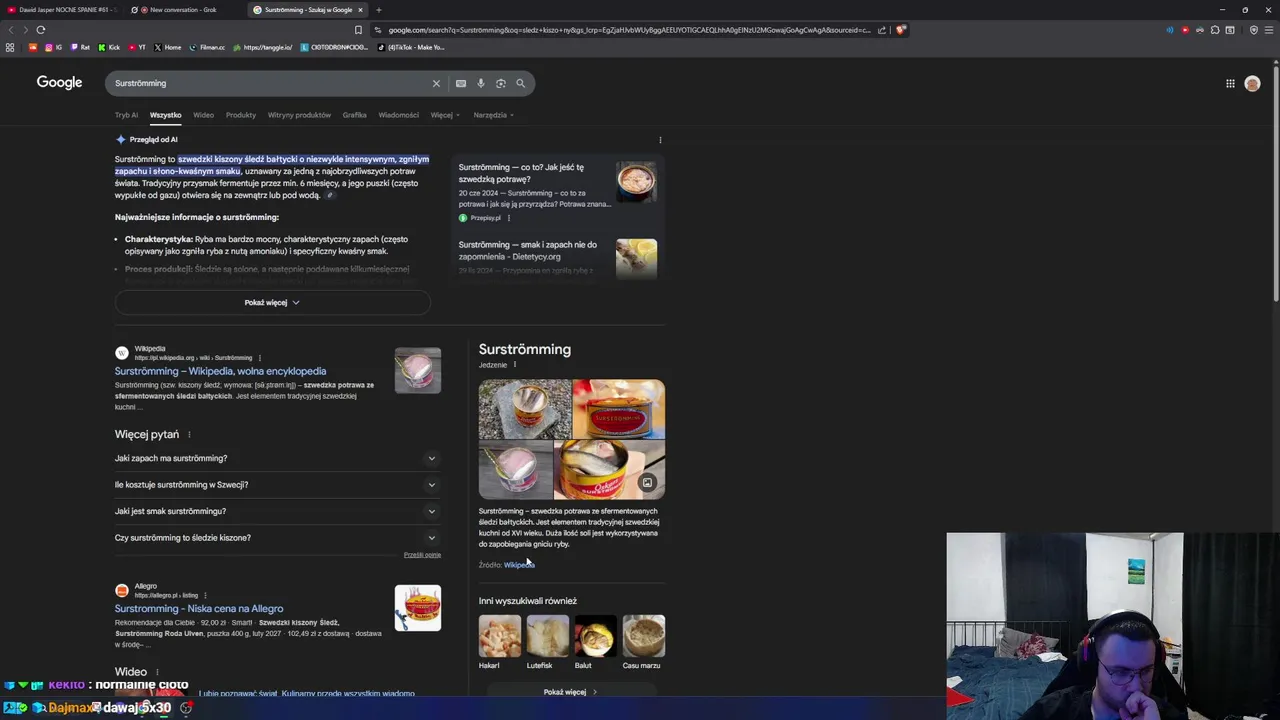The image size is (1280, 720).
Task: Clear the search box with the X icon
Action: [x=436, y=83]
